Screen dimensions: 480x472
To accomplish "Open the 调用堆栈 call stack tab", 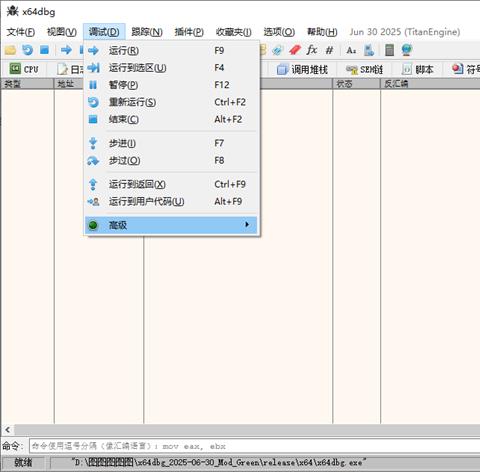I will point(302,69).
